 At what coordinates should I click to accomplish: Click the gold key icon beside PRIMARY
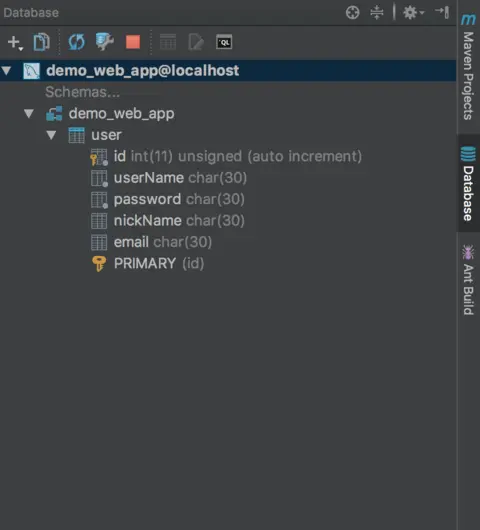pos(99,264)
